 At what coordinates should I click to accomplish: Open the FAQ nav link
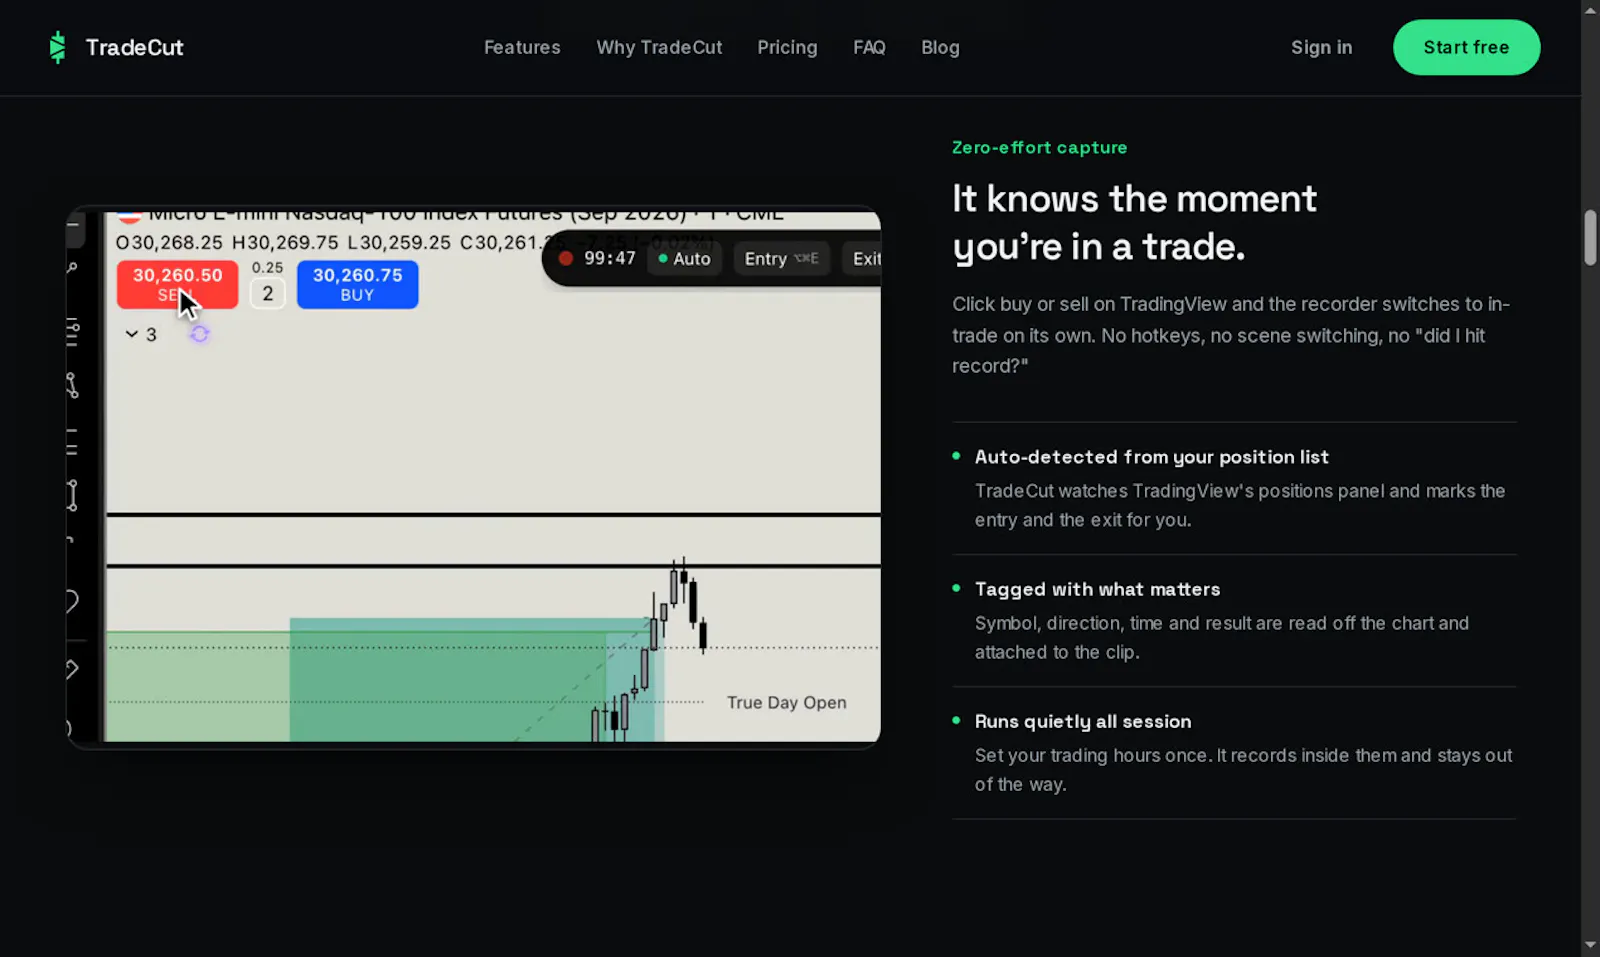[869, 47]
